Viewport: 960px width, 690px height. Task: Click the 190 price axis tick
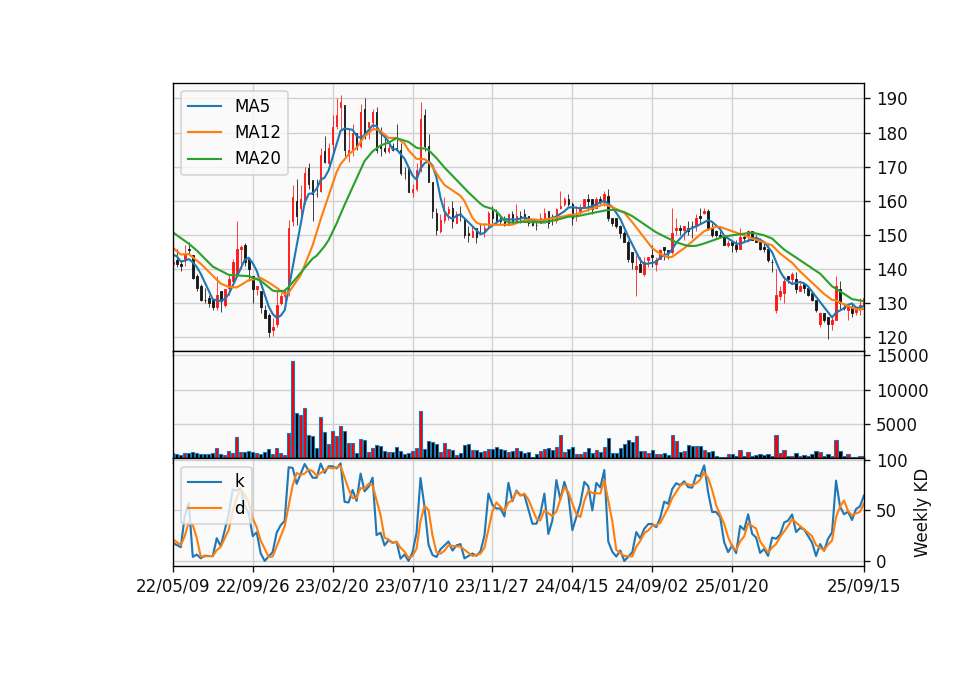(x=892, y=99)
